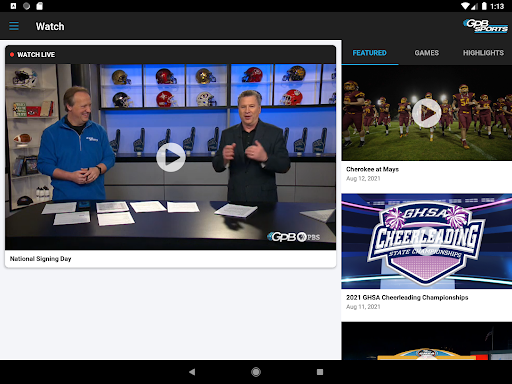
Task: Tap the Android recent apps button
Action: point(320,372)
